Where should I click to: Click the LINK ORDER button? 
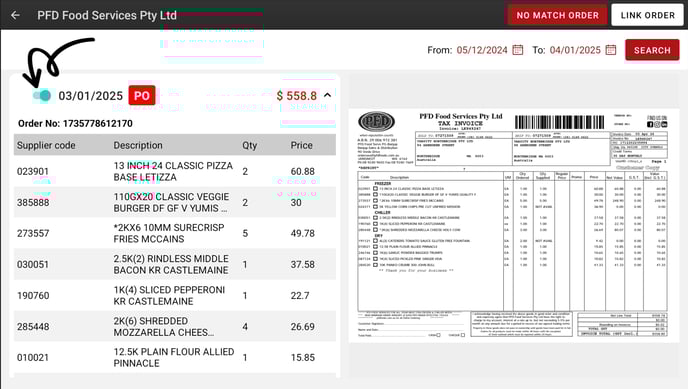648,15
